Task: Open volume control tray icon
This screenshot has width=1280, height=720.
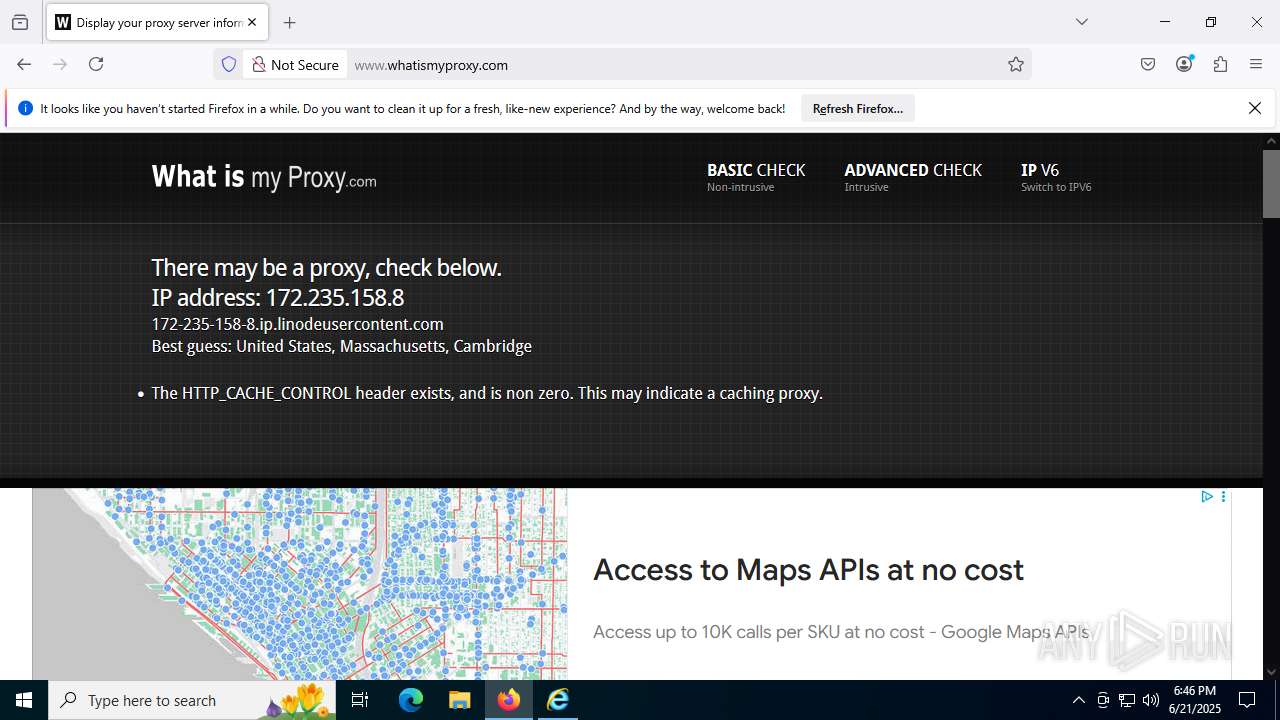Action: (1151, 700)
